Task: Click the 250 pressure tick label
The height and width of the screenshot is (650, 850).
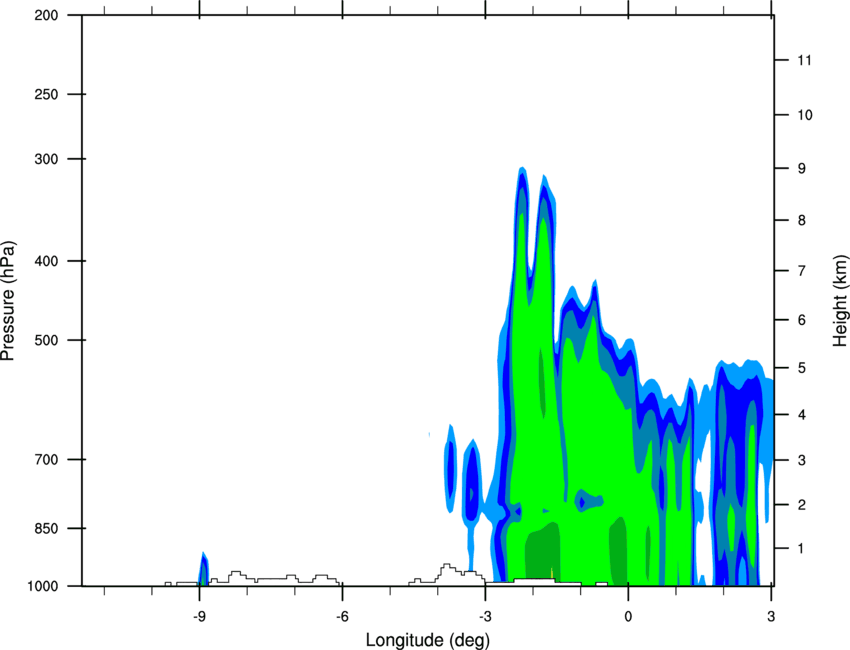Action: pyautogui.click(x=46, y=94)
